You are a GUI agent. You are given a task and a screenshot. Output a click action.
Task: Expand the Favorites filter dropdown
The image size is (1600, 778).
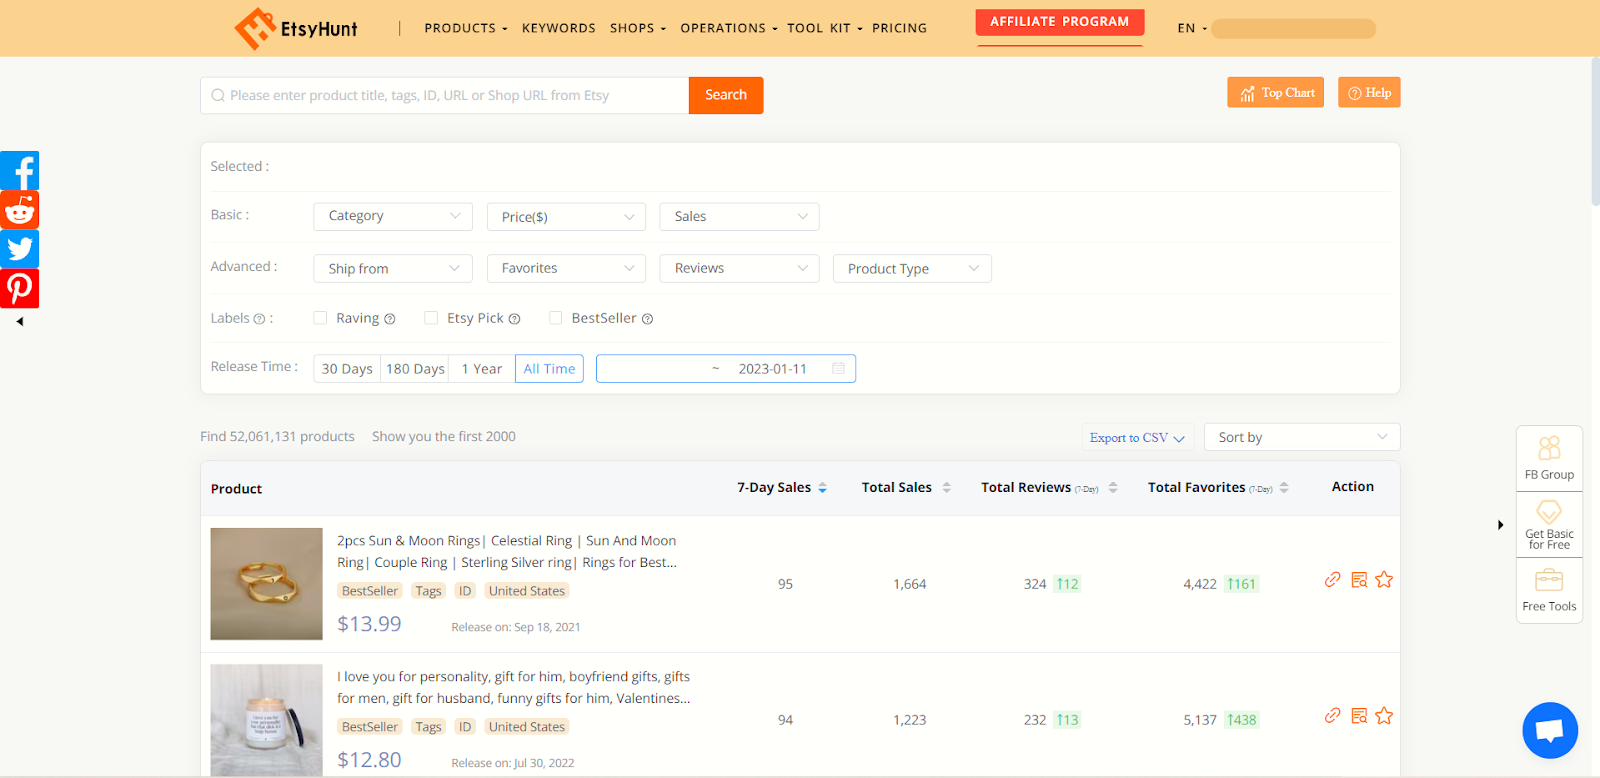[567, 268]
